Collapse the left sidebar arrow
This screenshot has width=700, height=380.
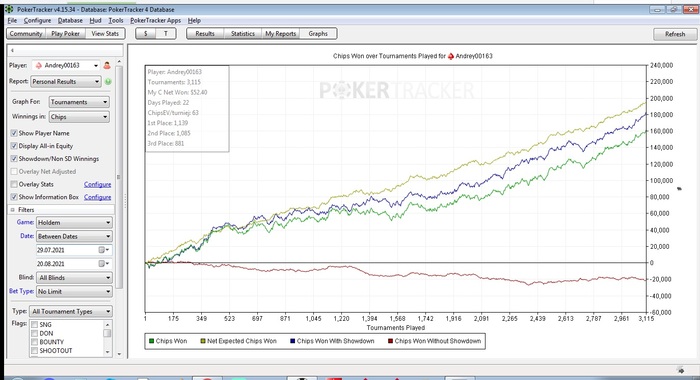(x=12, y=50)
